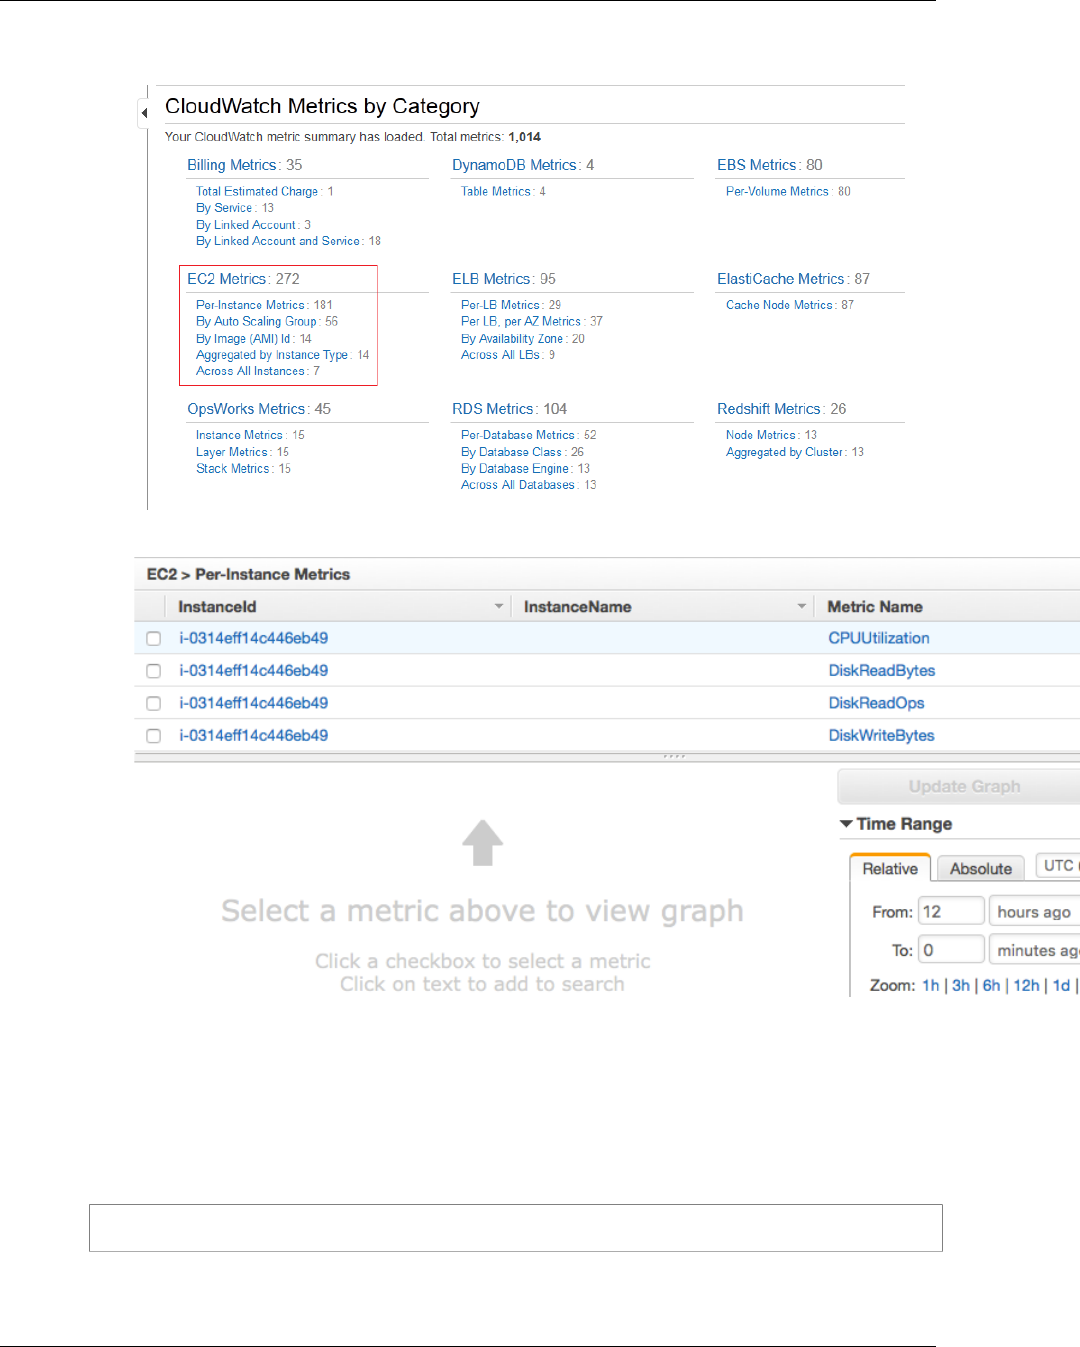Open EC2 Per-Instance Metrics
The height and width of the screenshot is (1347, 1080).
tap(250, 305)
